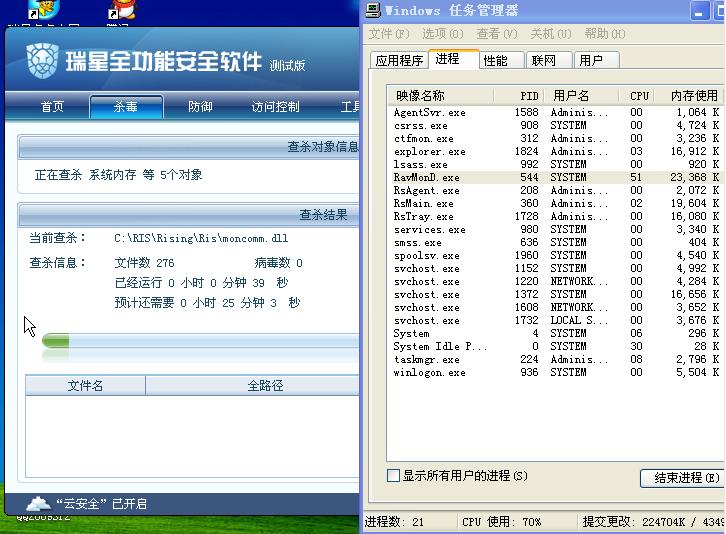
Task: Select svchost.exe with PID 1220
Action: coord(556,281)
